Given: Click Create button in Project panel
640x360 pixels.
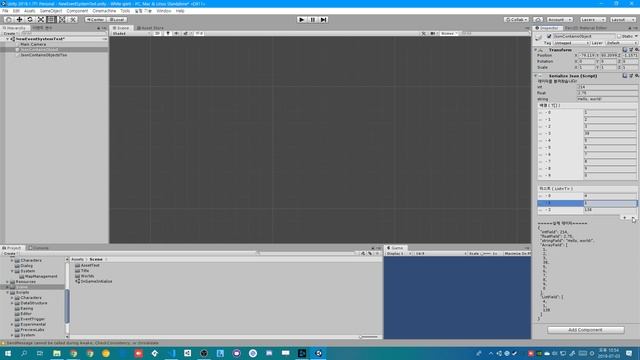Looking at the screenshot, I should click(10, 253).
